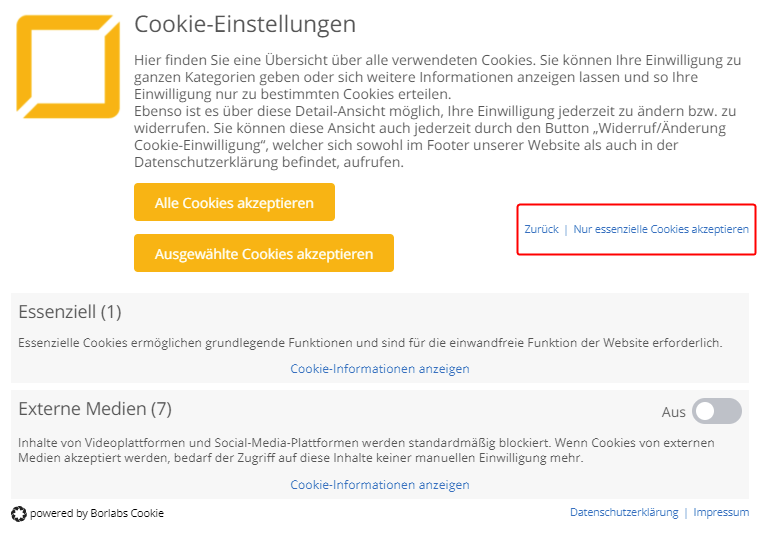Click the 'Aus' label beside the switch
This screenshot has width=760, height=534.
[x=673, y=412]
